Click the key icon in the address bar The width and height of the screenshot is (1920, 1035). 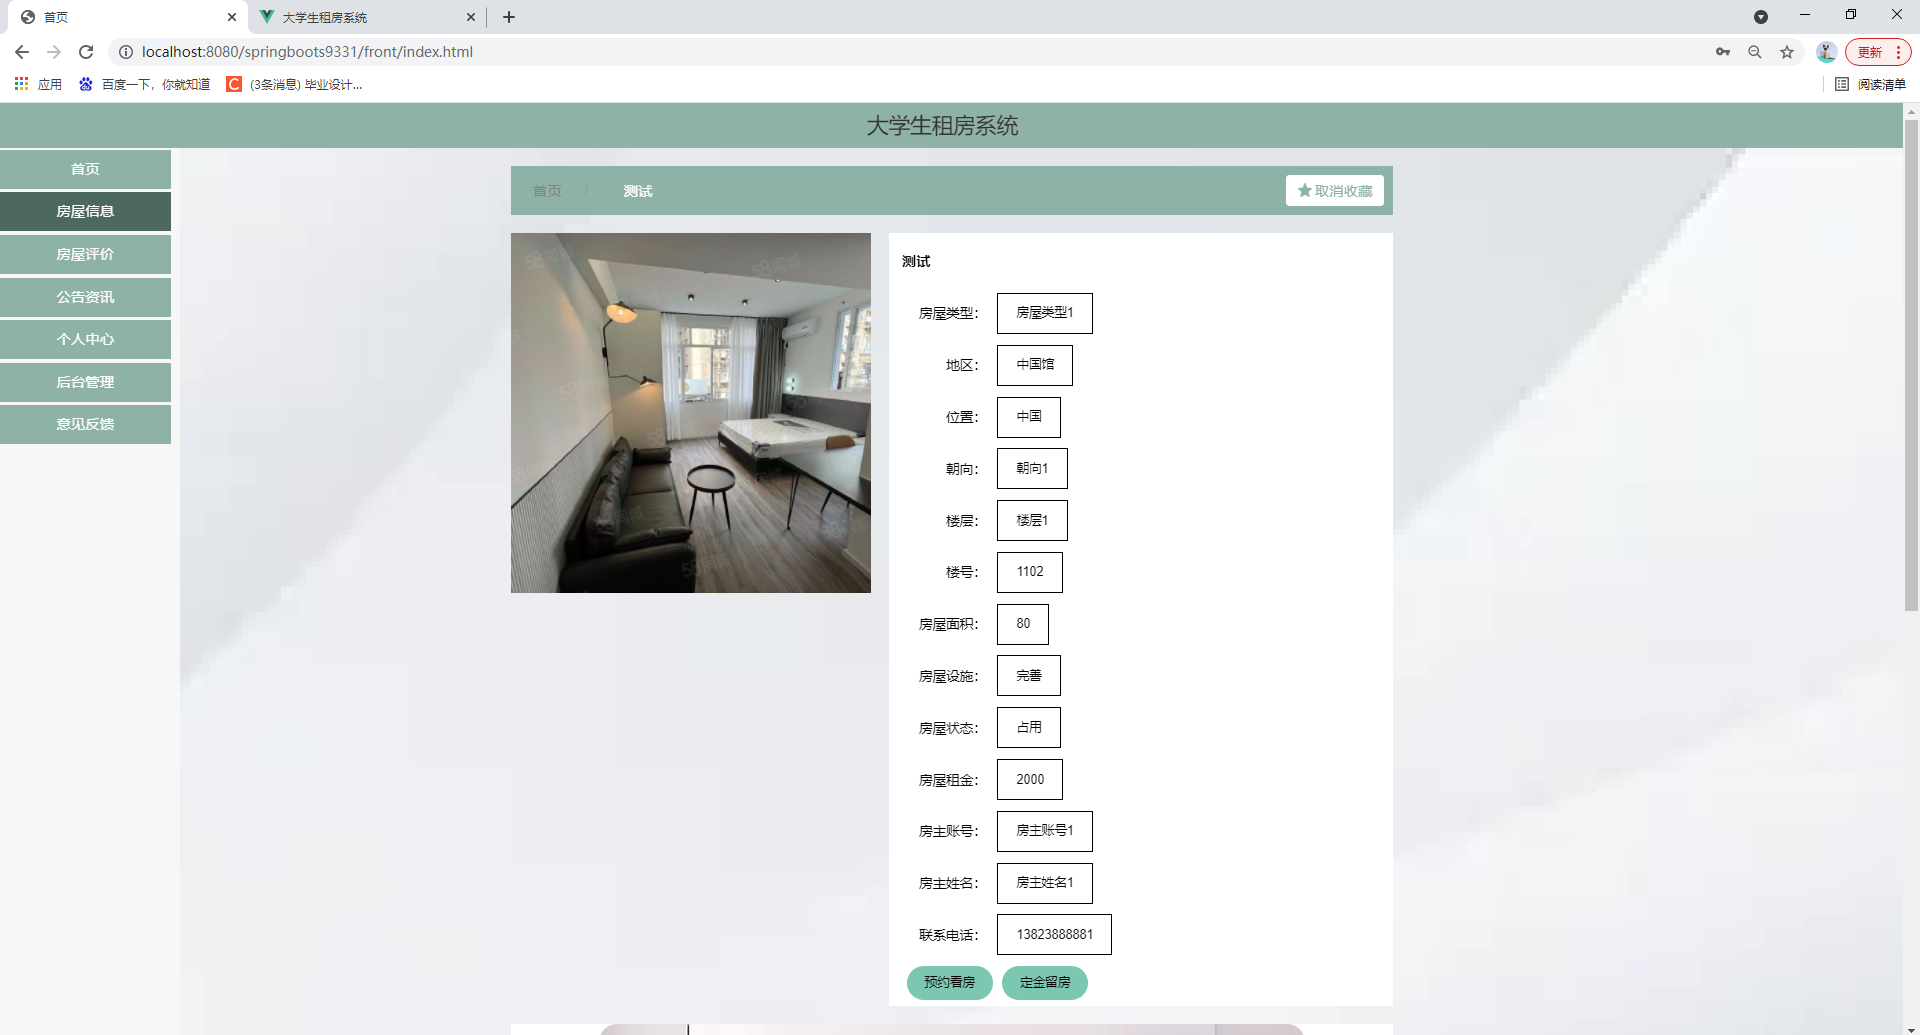(1722, 51)
